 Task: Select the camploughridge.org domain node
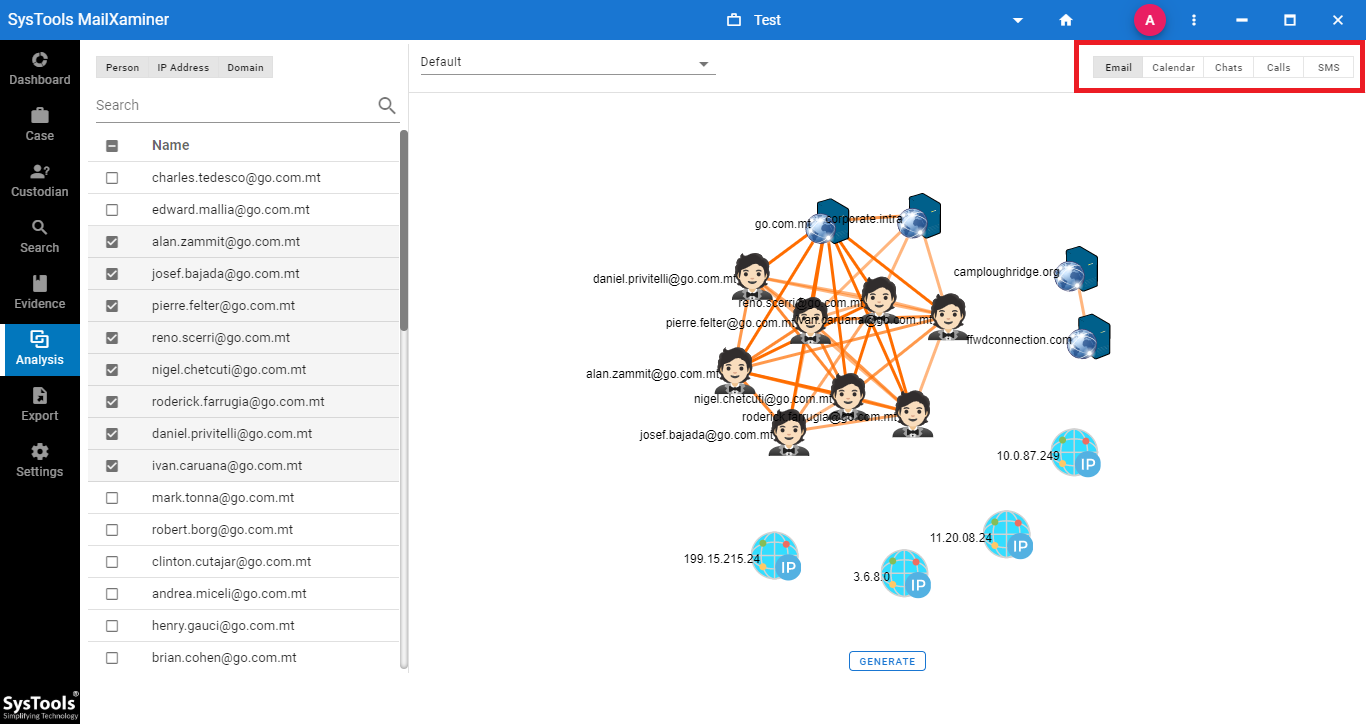1077,269
